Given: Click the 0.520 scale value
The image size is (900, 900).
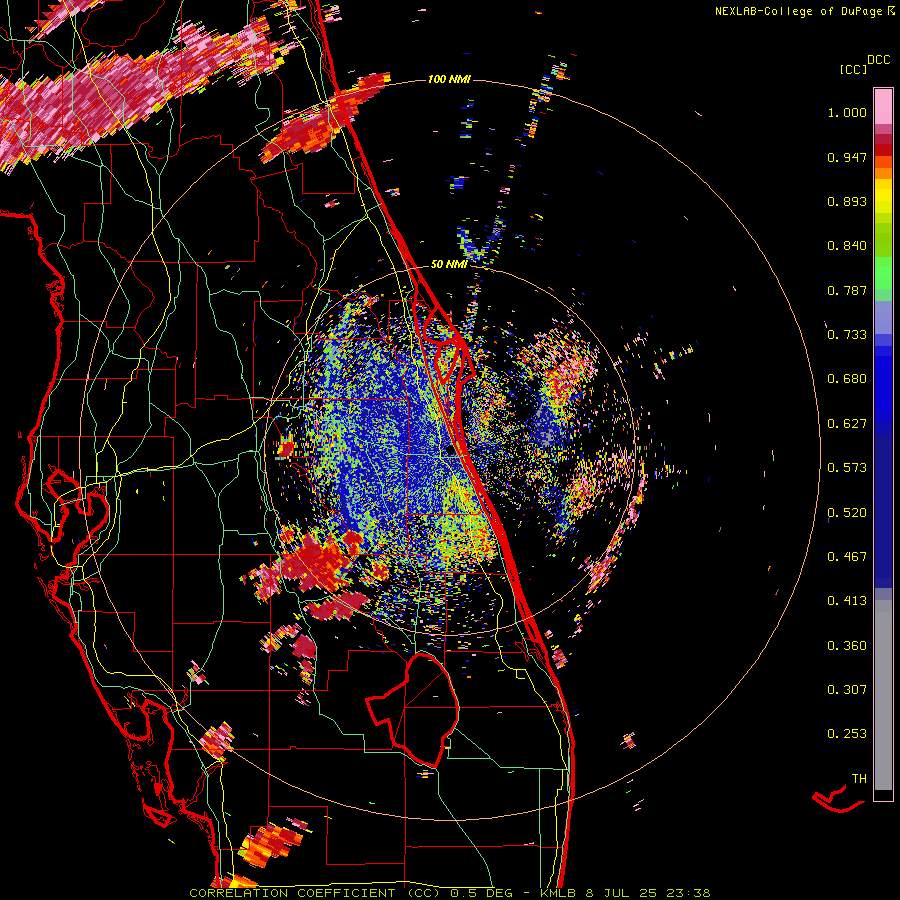Looking at the screenshot, I should pos(847,513).
